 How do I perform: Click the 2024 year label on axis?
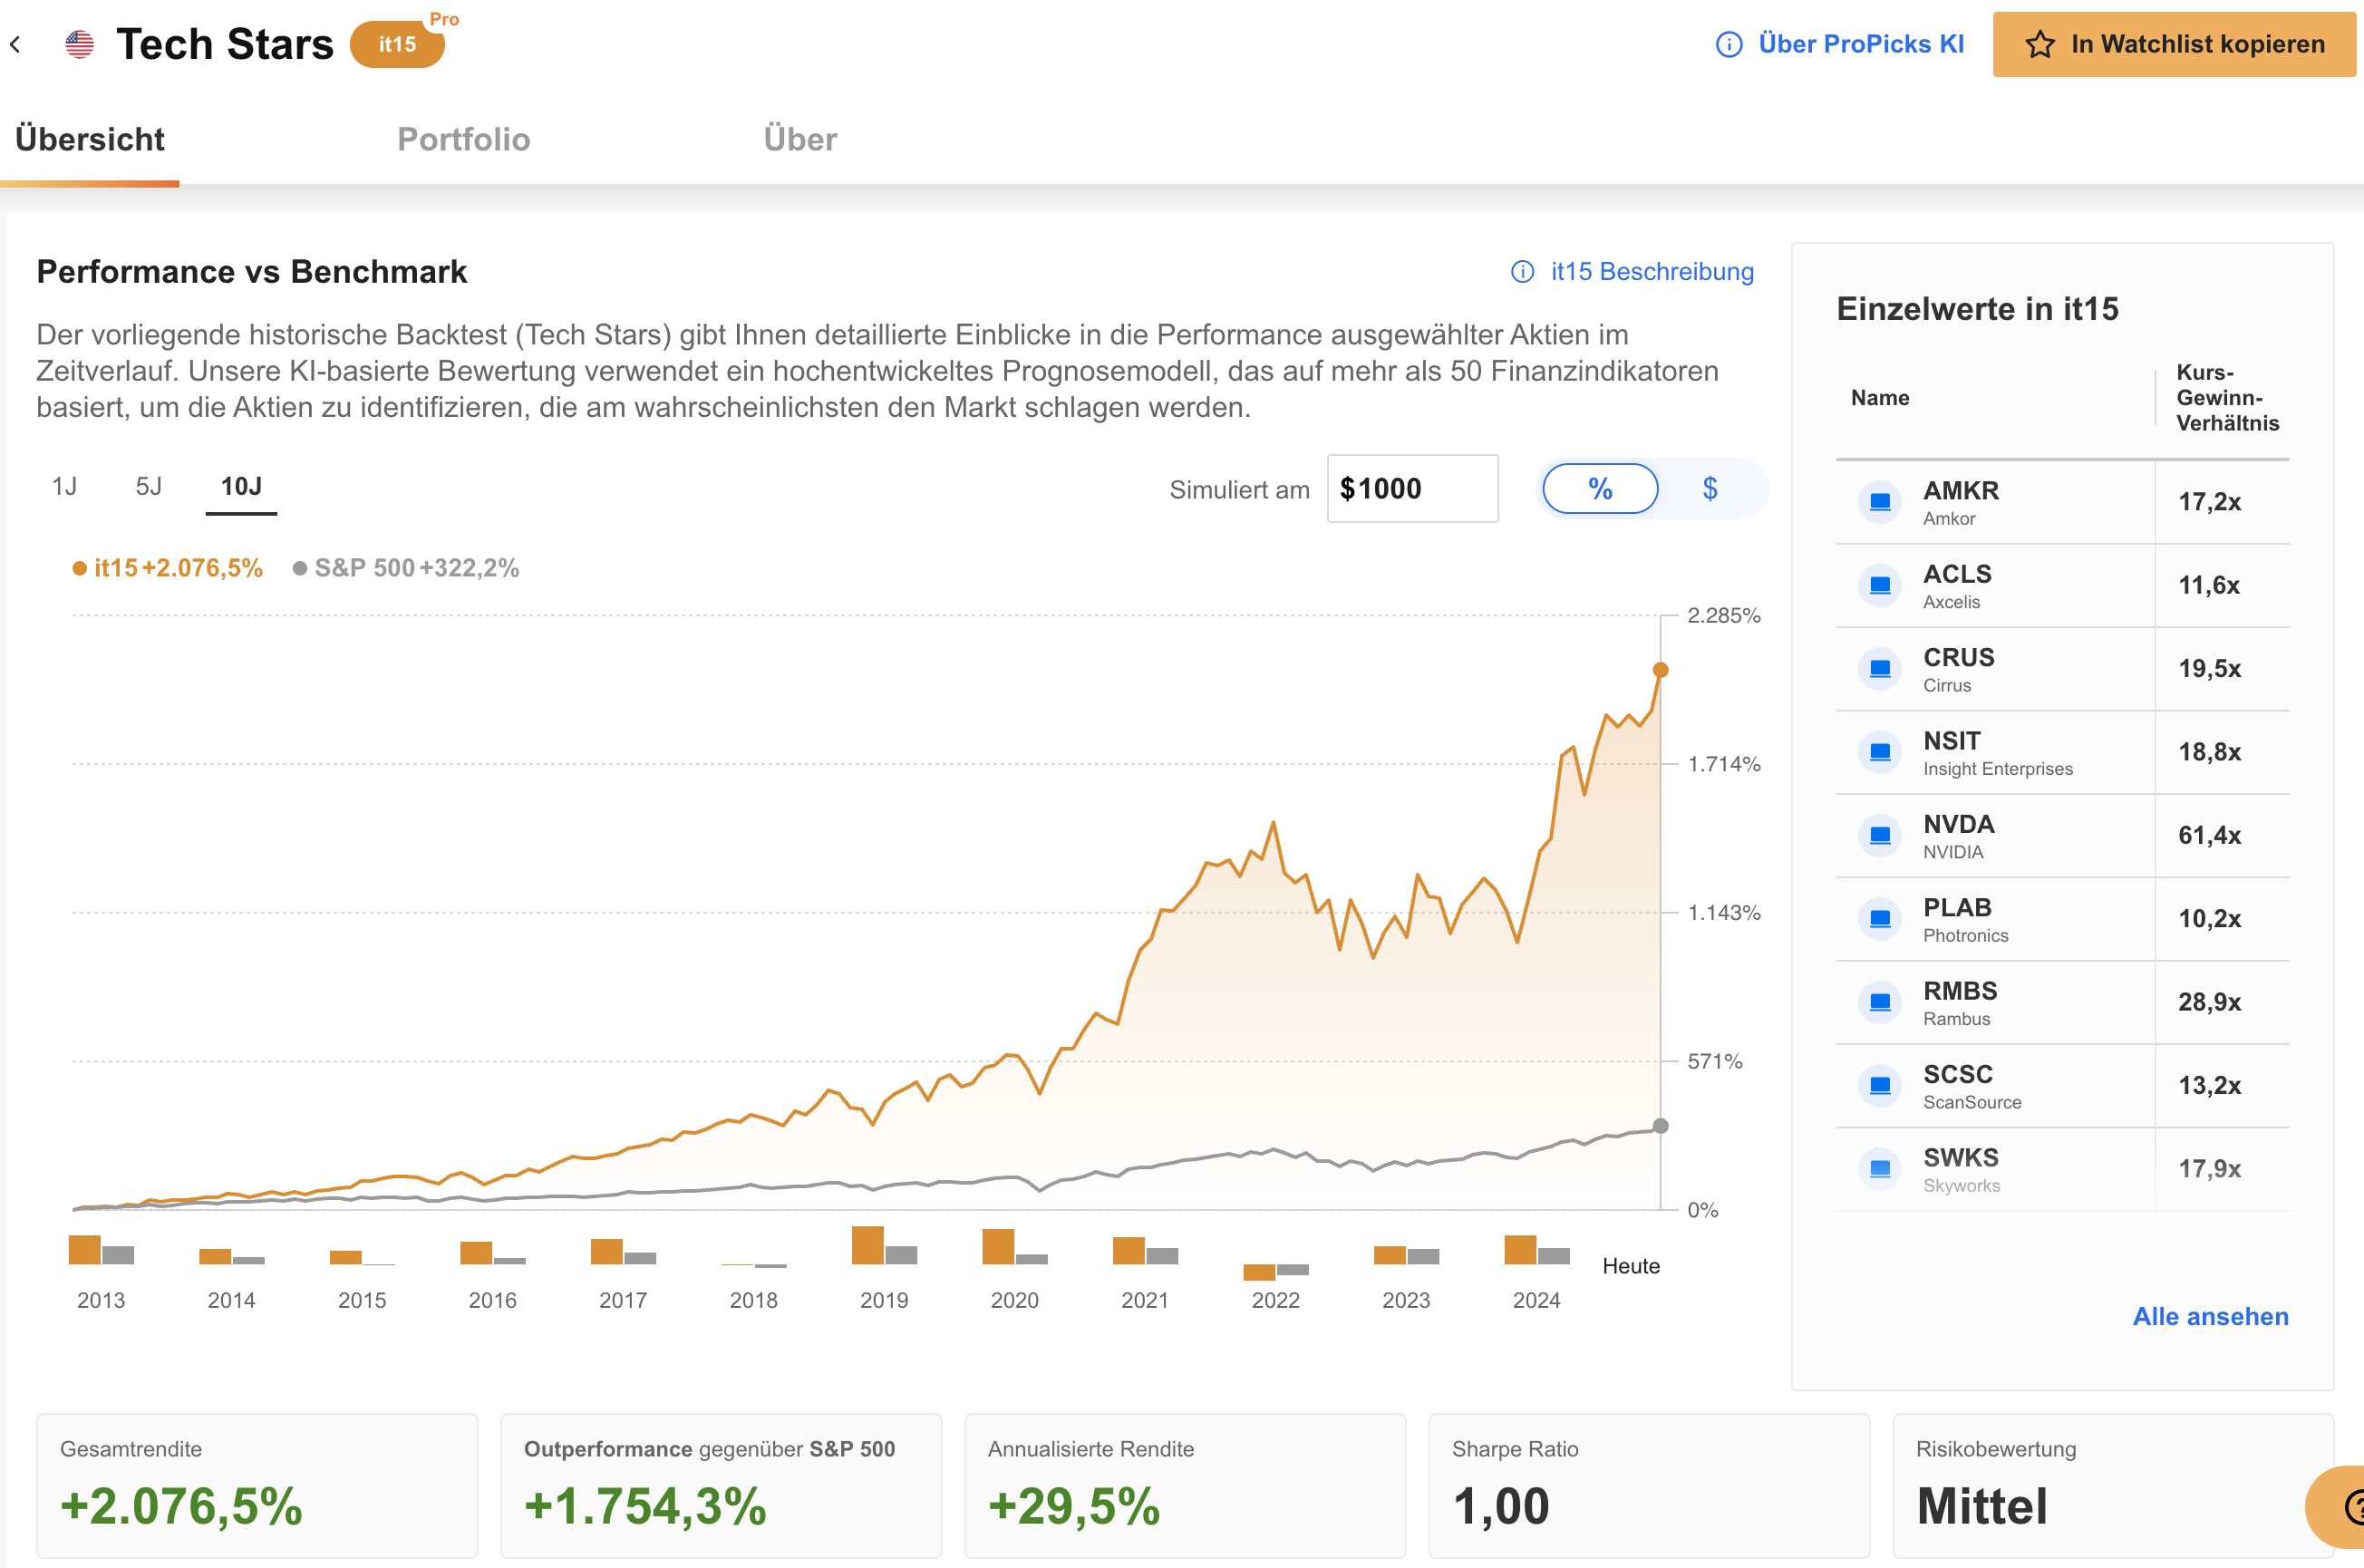point(1536,1300)
